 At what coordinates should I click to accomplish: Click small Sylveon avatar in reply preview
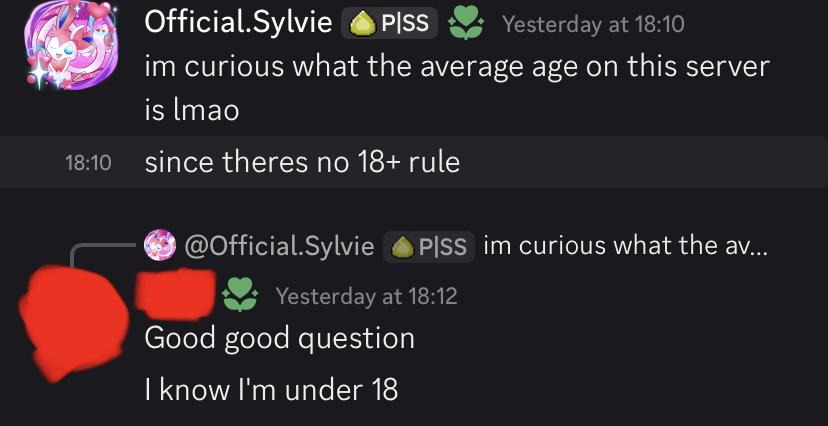coord(160,245)
